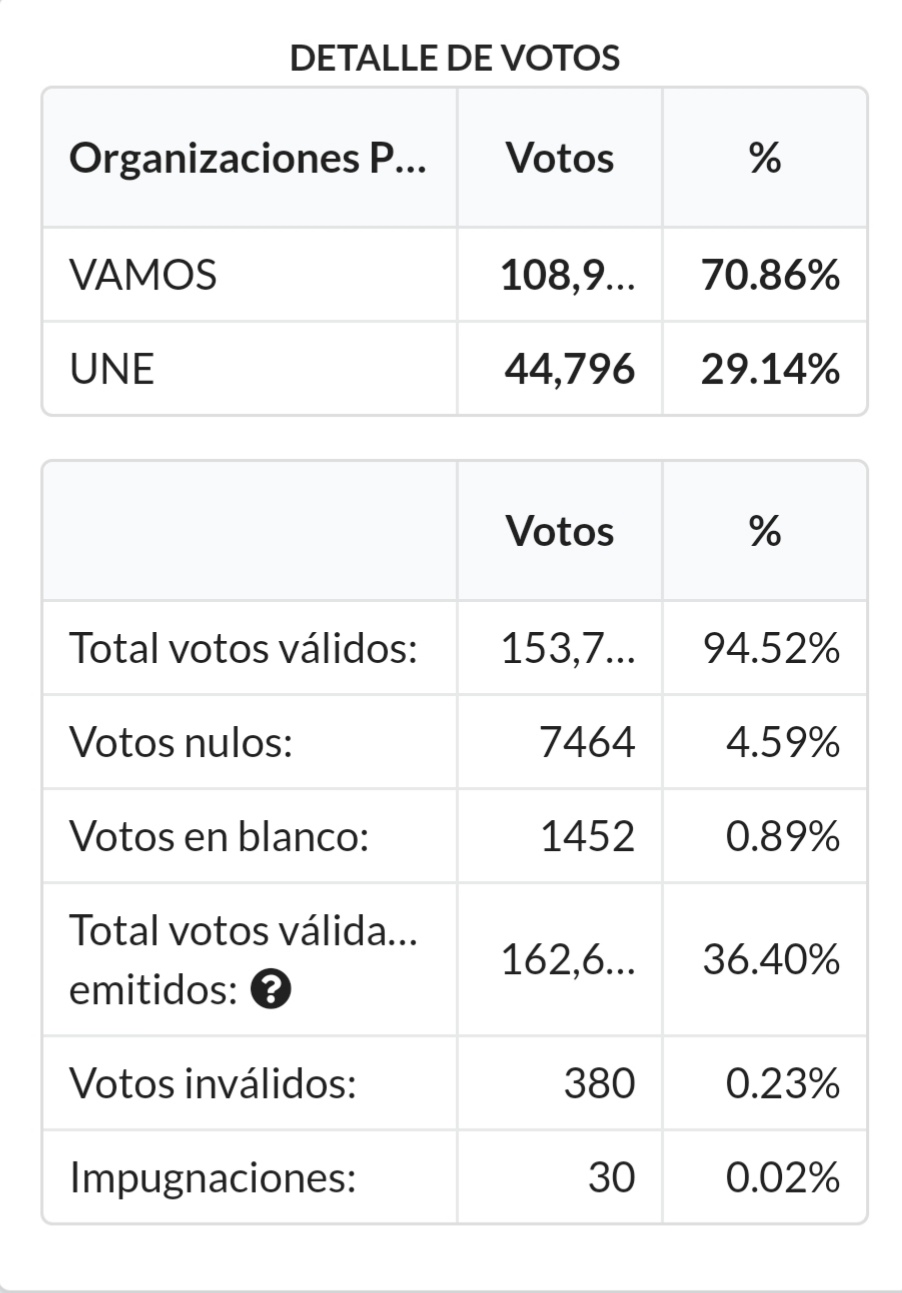Click the 70.86% VAMOS percentage cell
Viewport: 902px width, 1293px height.
pos(770,275)
